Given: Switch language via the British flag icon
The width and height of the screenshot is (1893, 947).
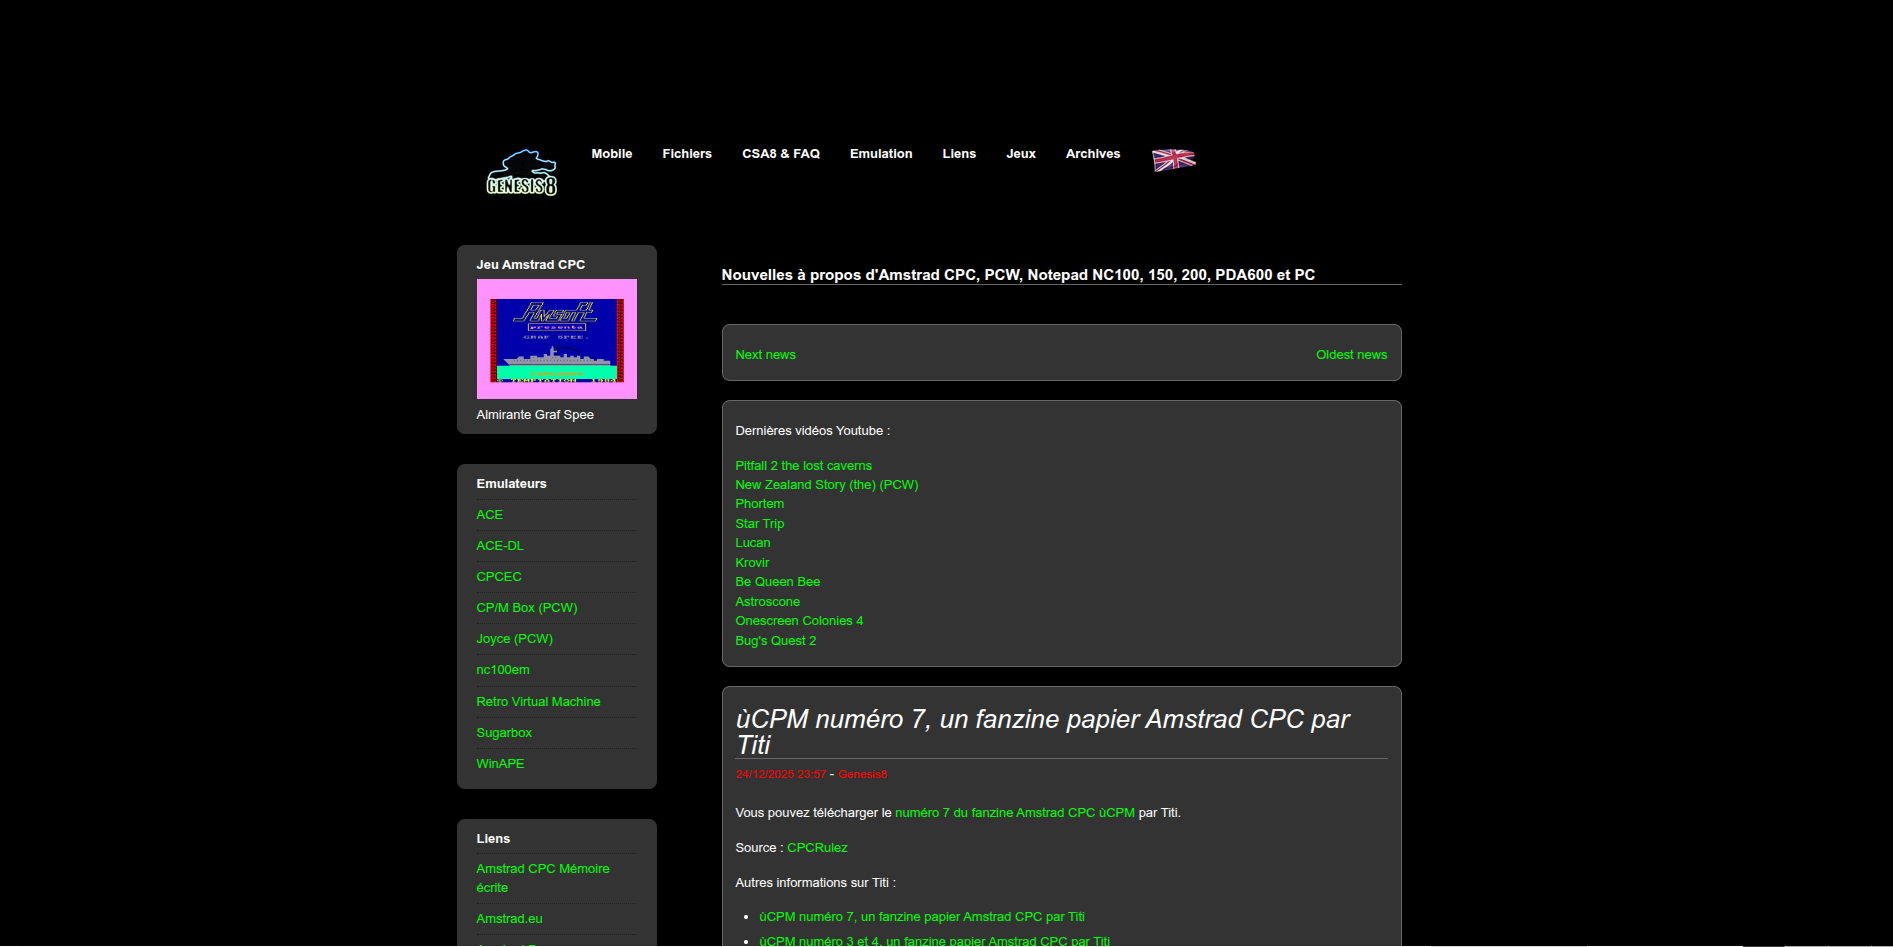Looking at the screenshot, I should [x=1173, y=160].
